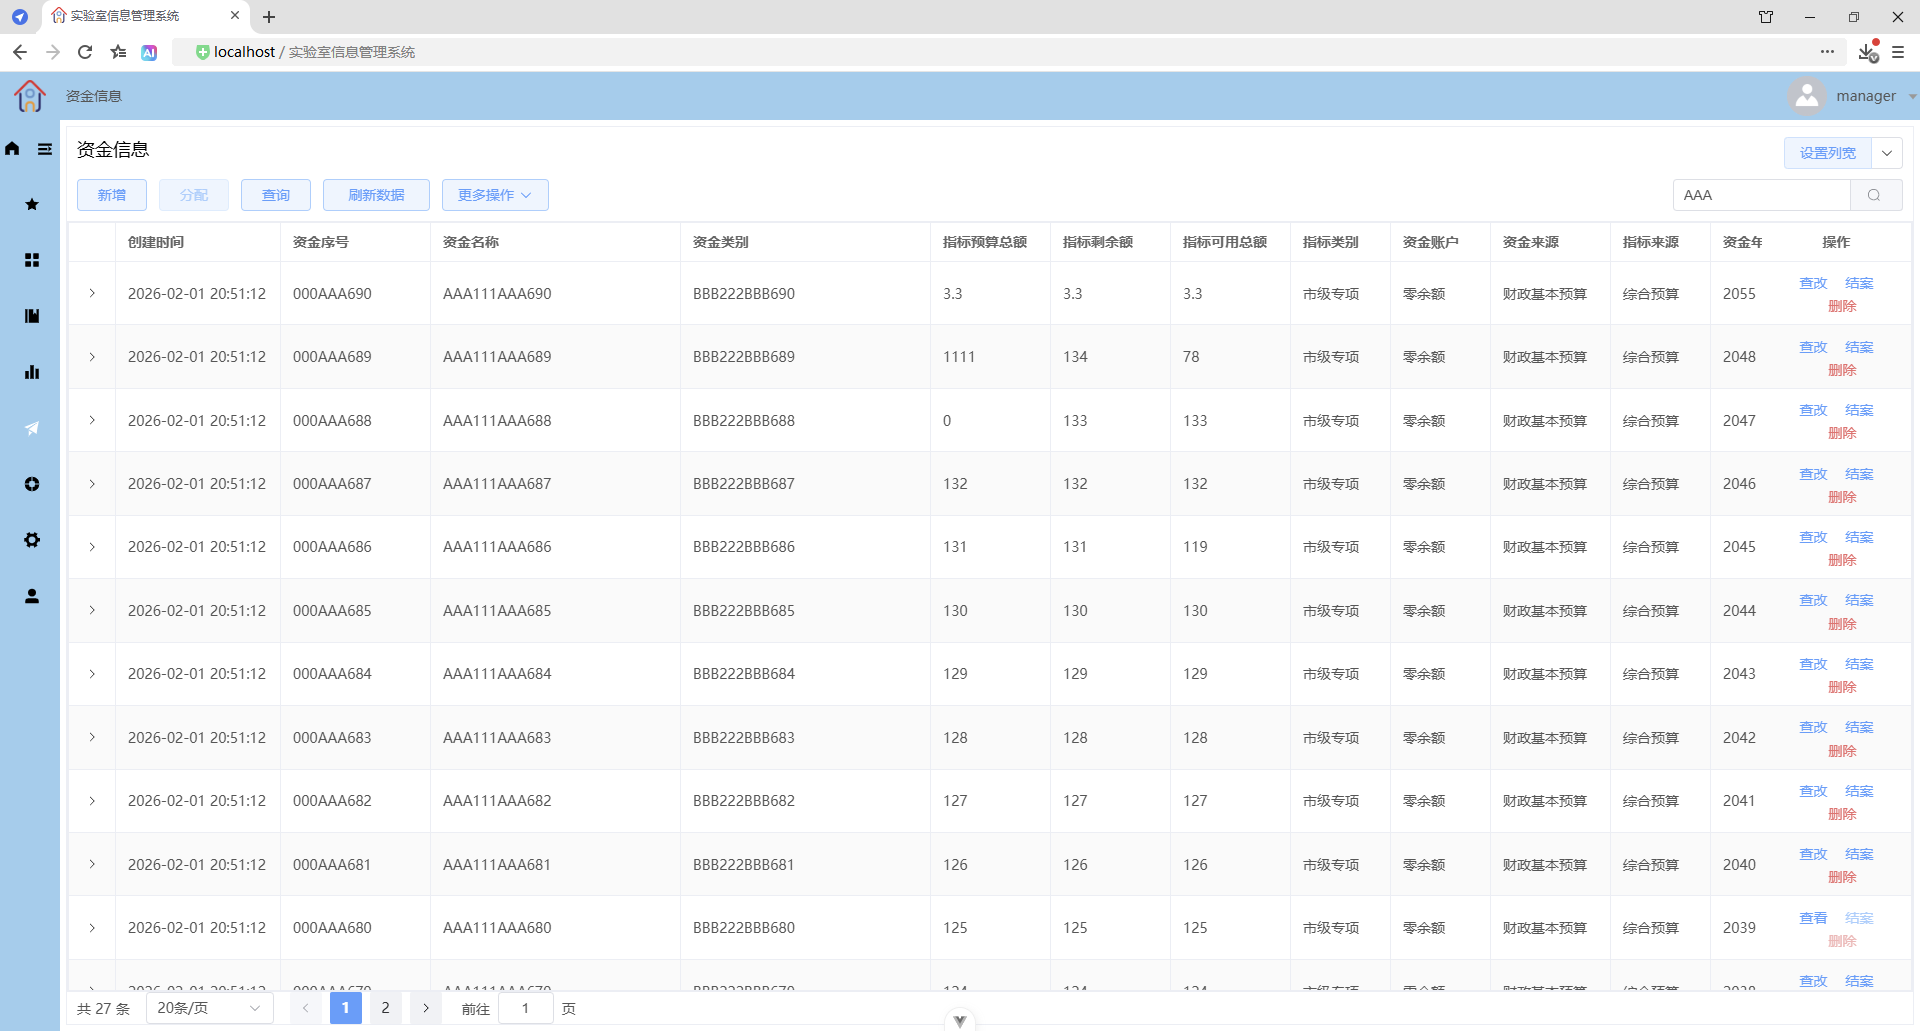The image size is (1920, 1031).
Task: Click the 新增 button
Action: coord(112,195)
